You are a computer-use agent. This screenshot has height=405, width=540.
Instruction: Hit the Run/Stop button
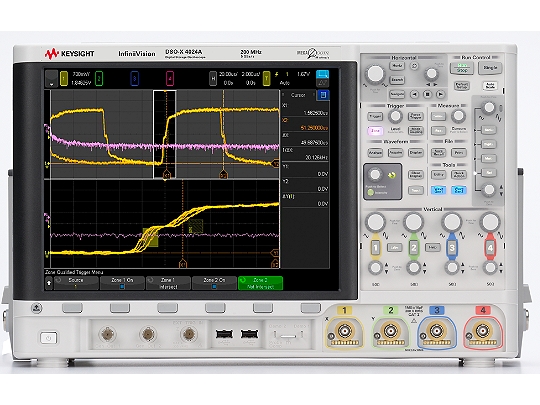pyautogui.click(x=462, y=68)
